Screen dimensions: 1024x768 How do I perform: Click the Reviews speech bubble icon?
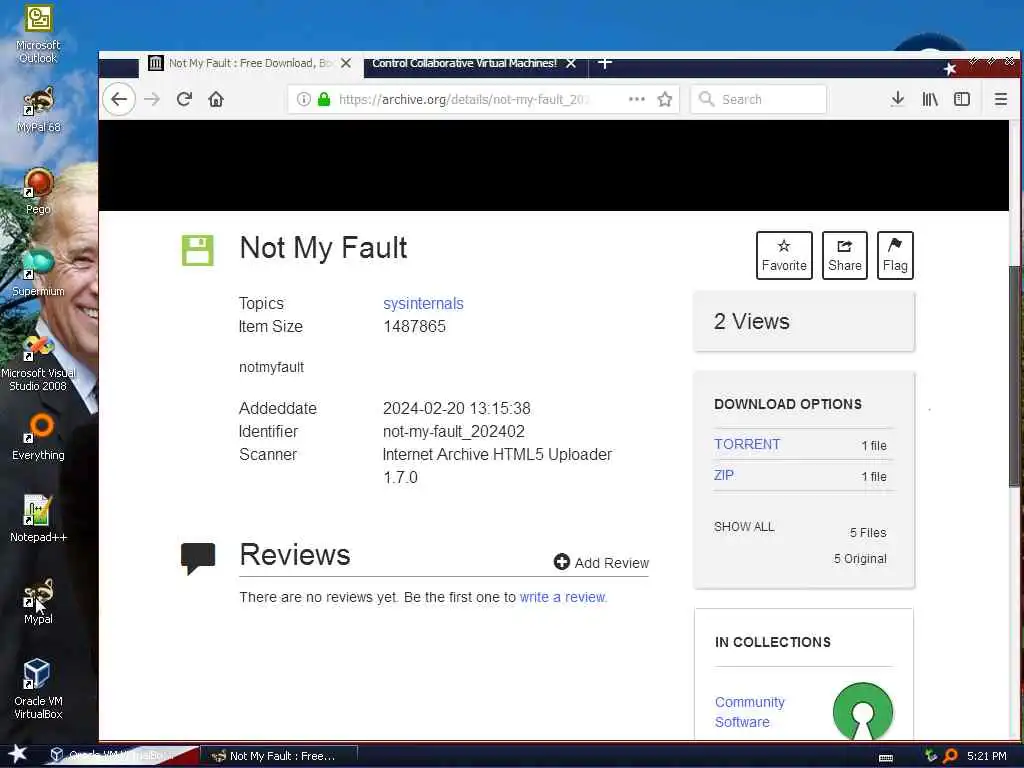pos(198,558)
